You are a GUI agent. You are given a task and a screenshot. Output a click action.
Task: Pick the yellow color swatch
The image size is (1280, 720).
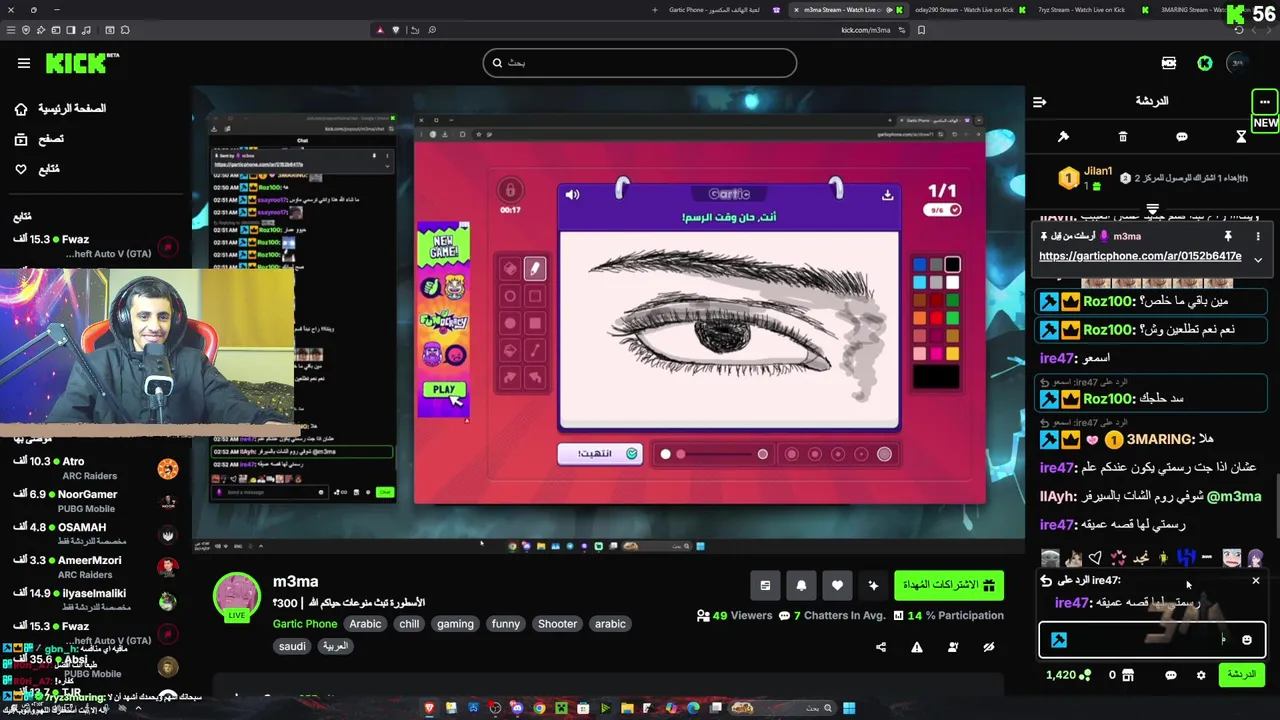(952, 353)
